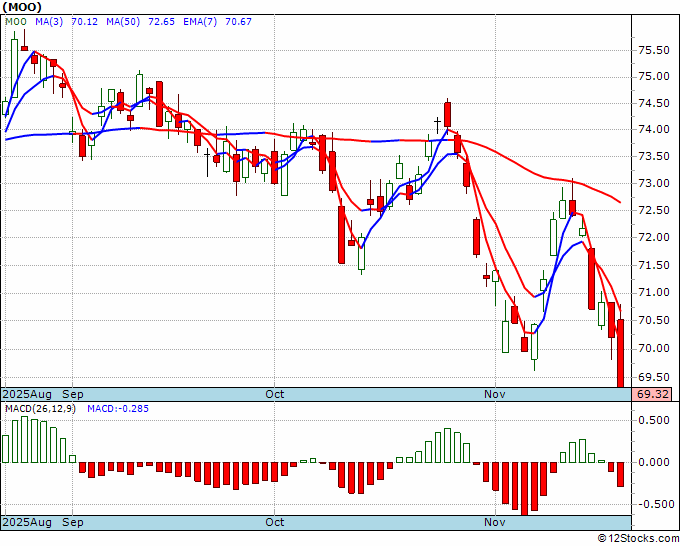Click the 70.00 price axis label

point(654,348)
